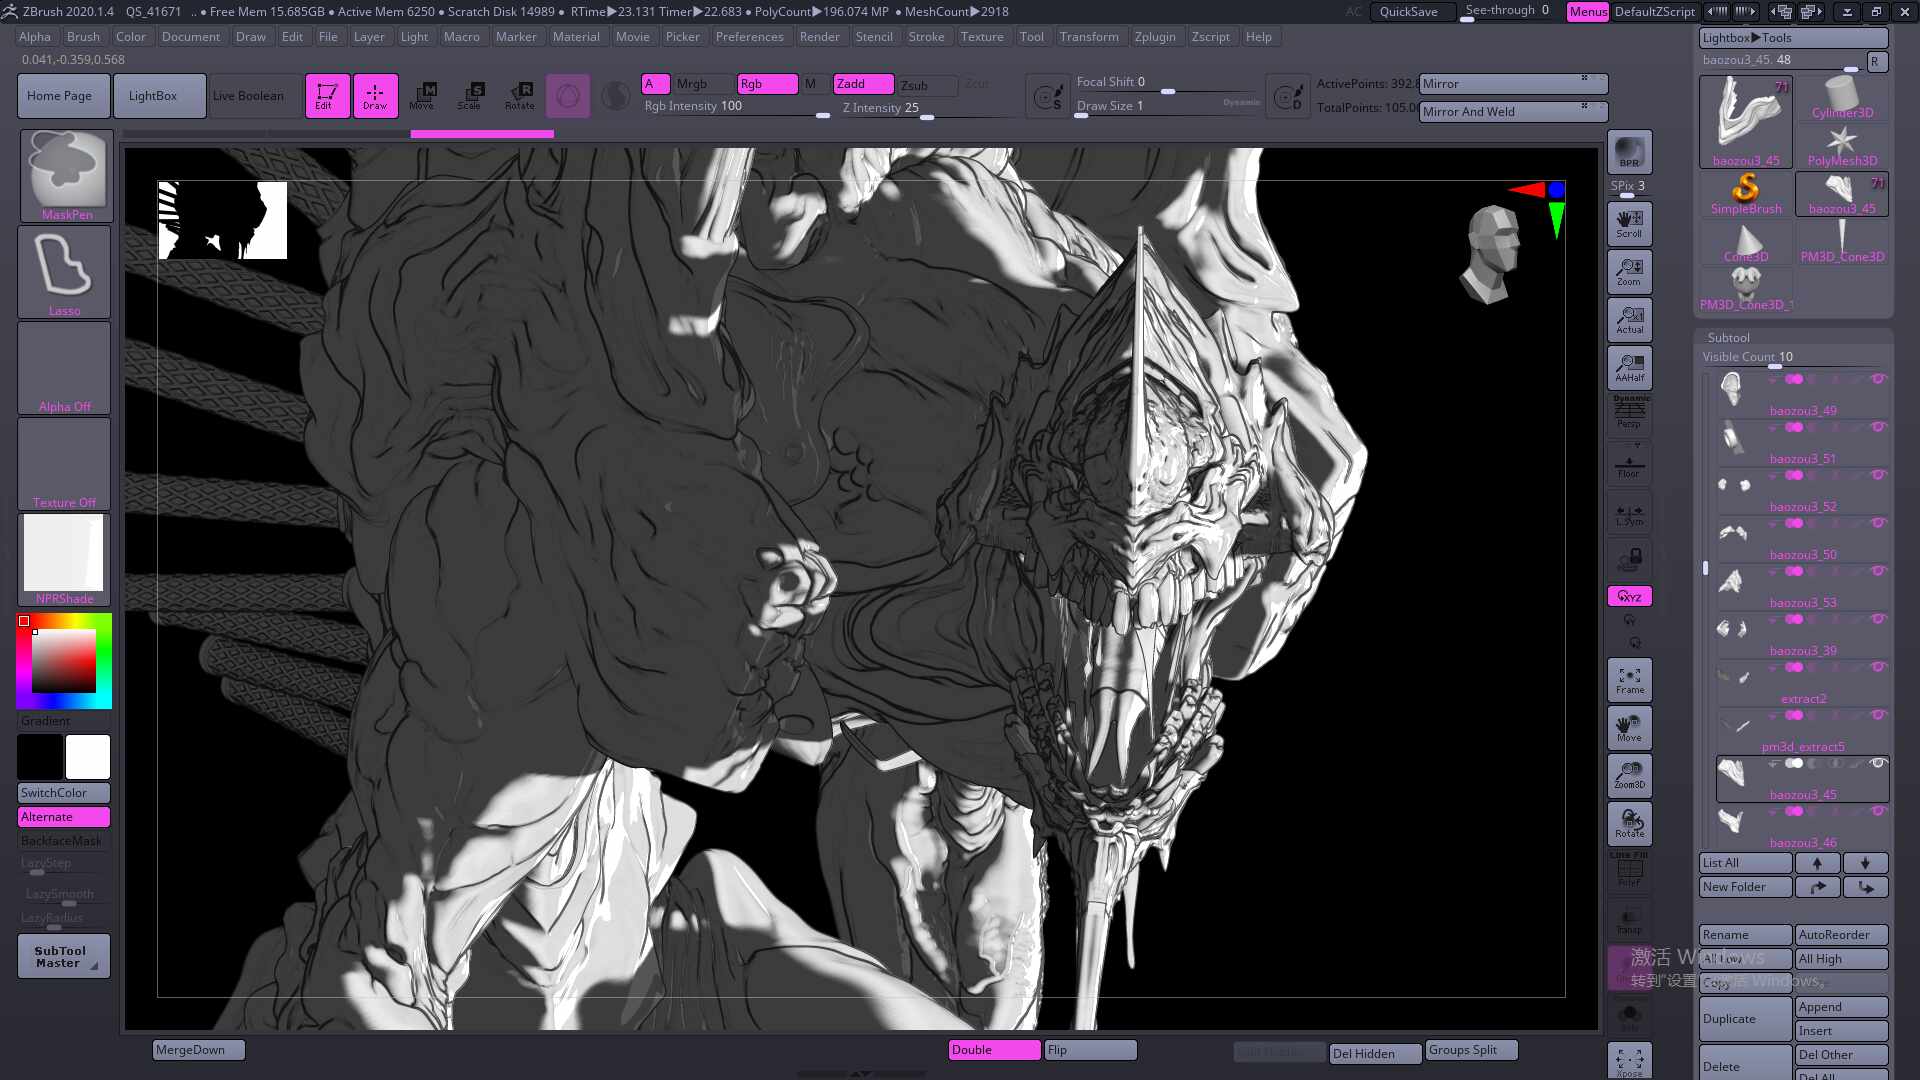Run BPR render
1920x1080 pixels.
tap(1629, 152)
